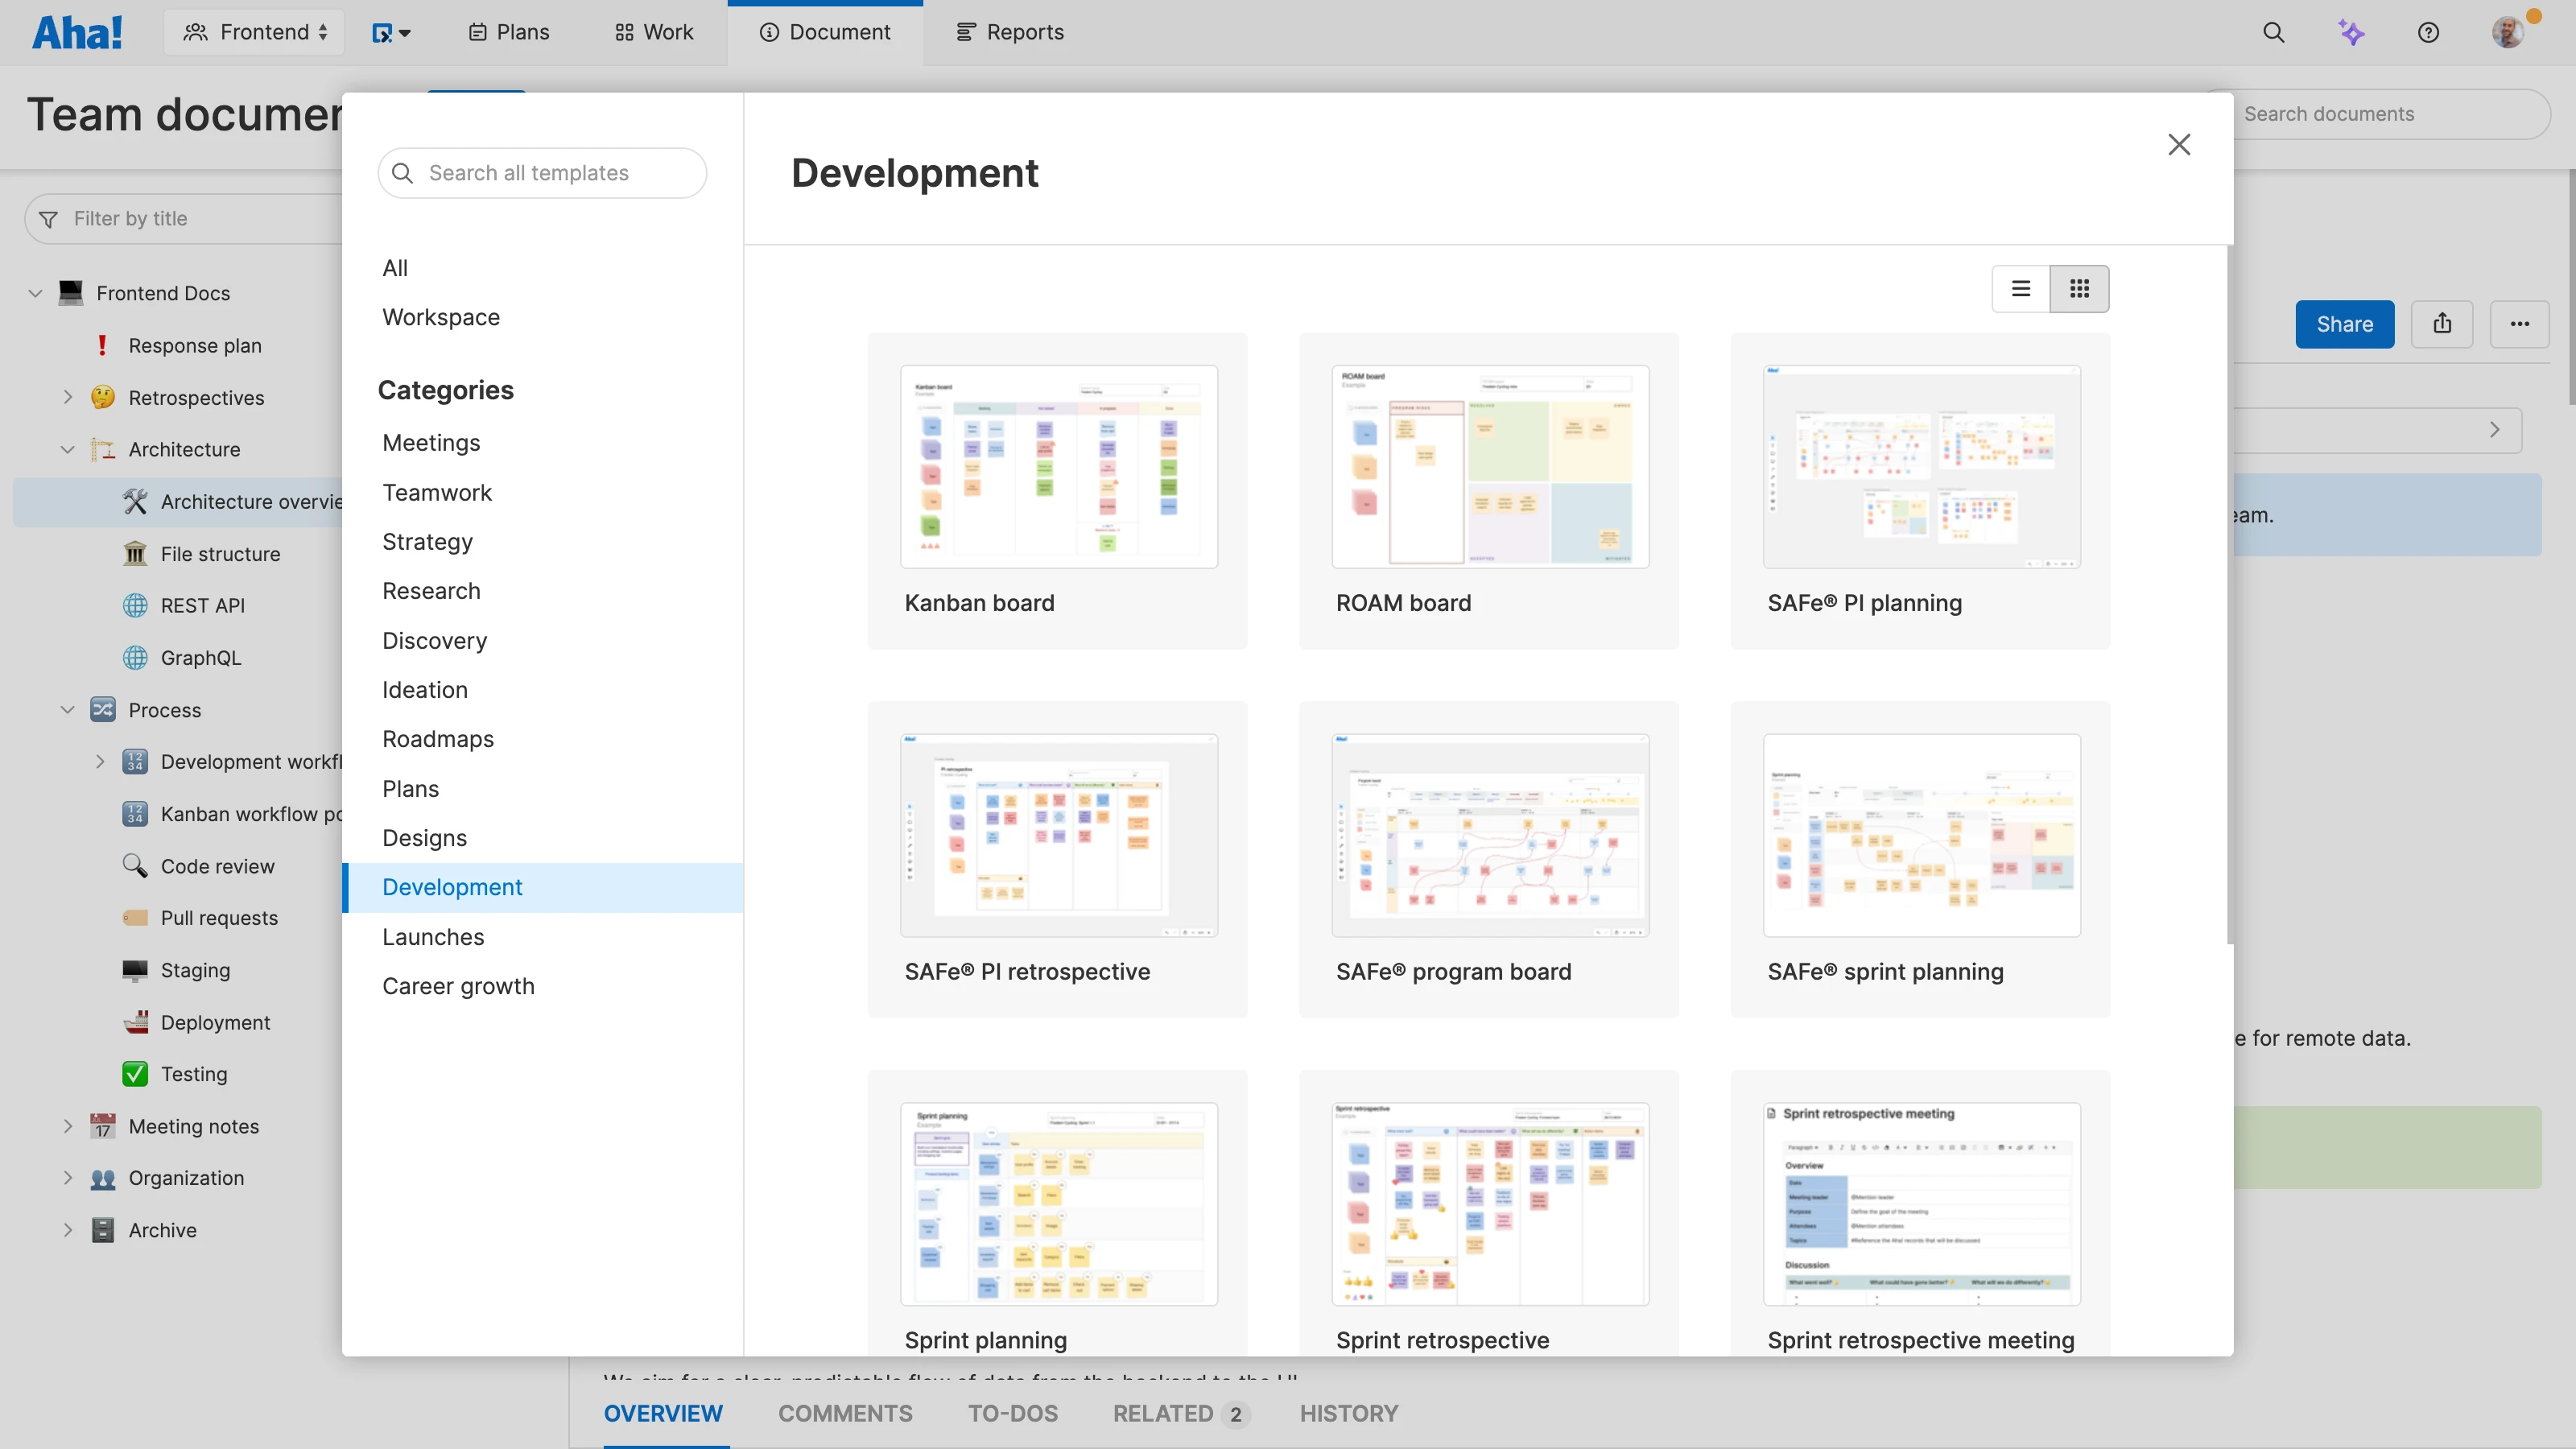
Task: Click the Aha! AI sparkle icon
Action: (x=2352, y=32)
